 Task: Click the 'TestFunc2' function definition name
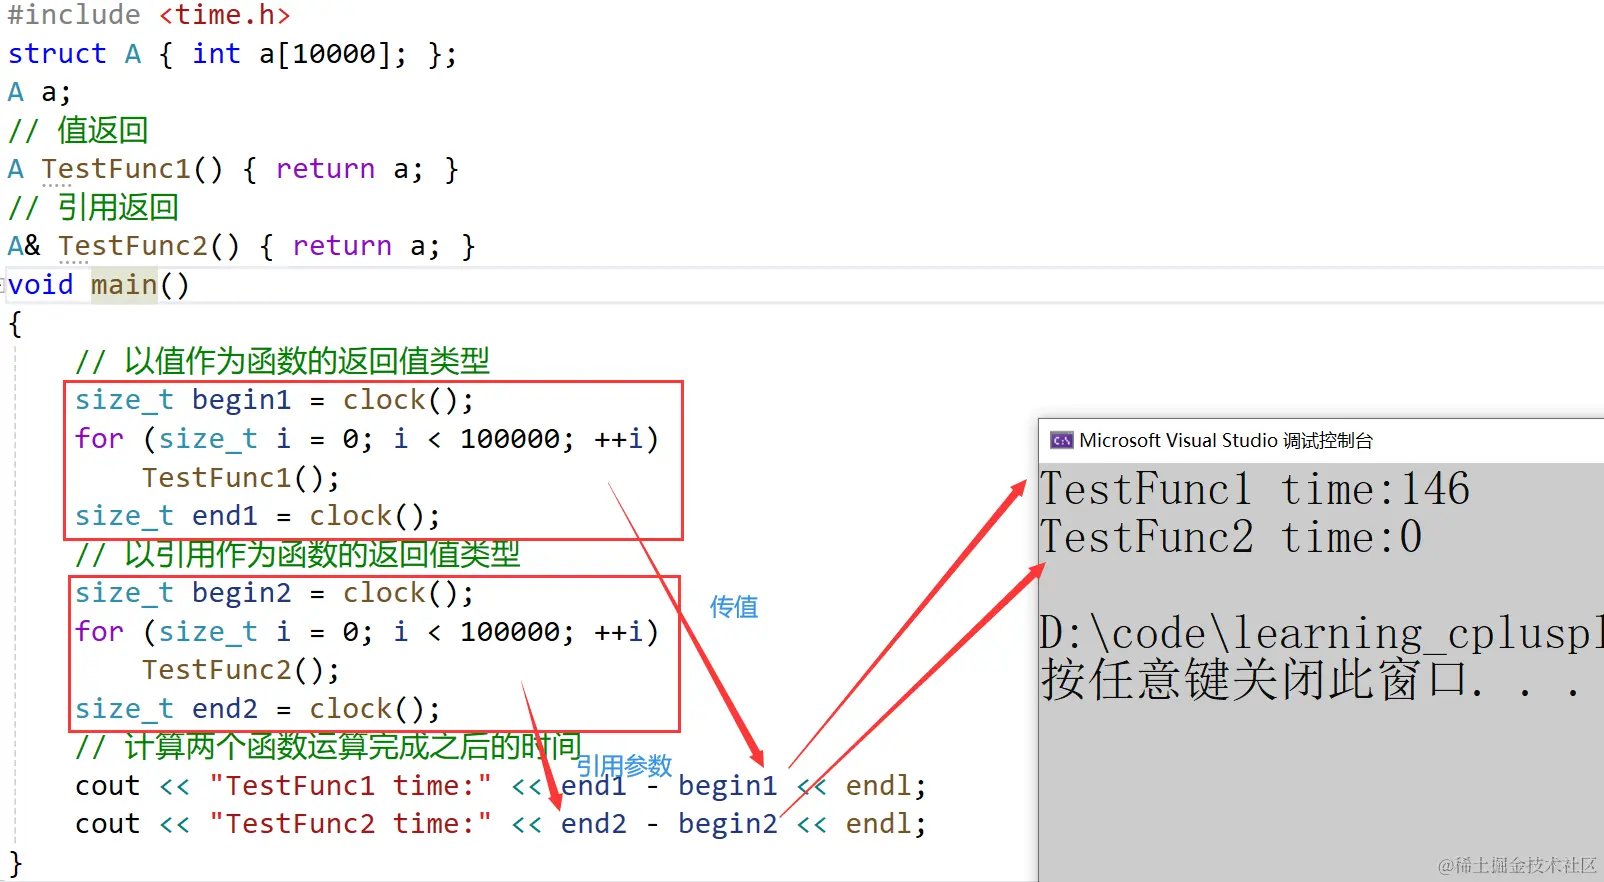(132, 246)
